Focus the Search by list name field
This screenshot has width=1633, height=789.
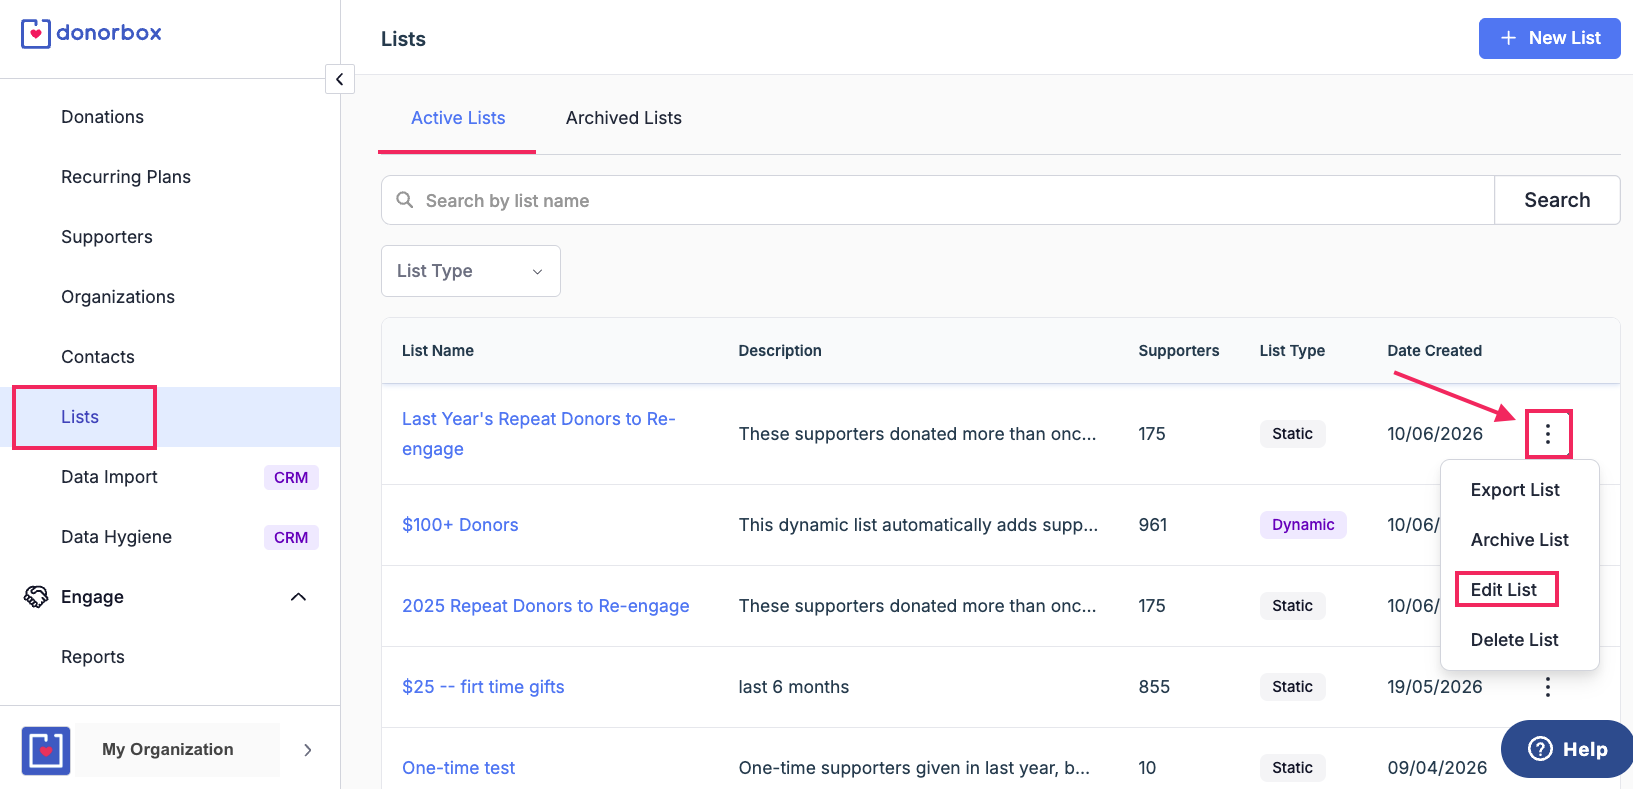pos(938,200)
